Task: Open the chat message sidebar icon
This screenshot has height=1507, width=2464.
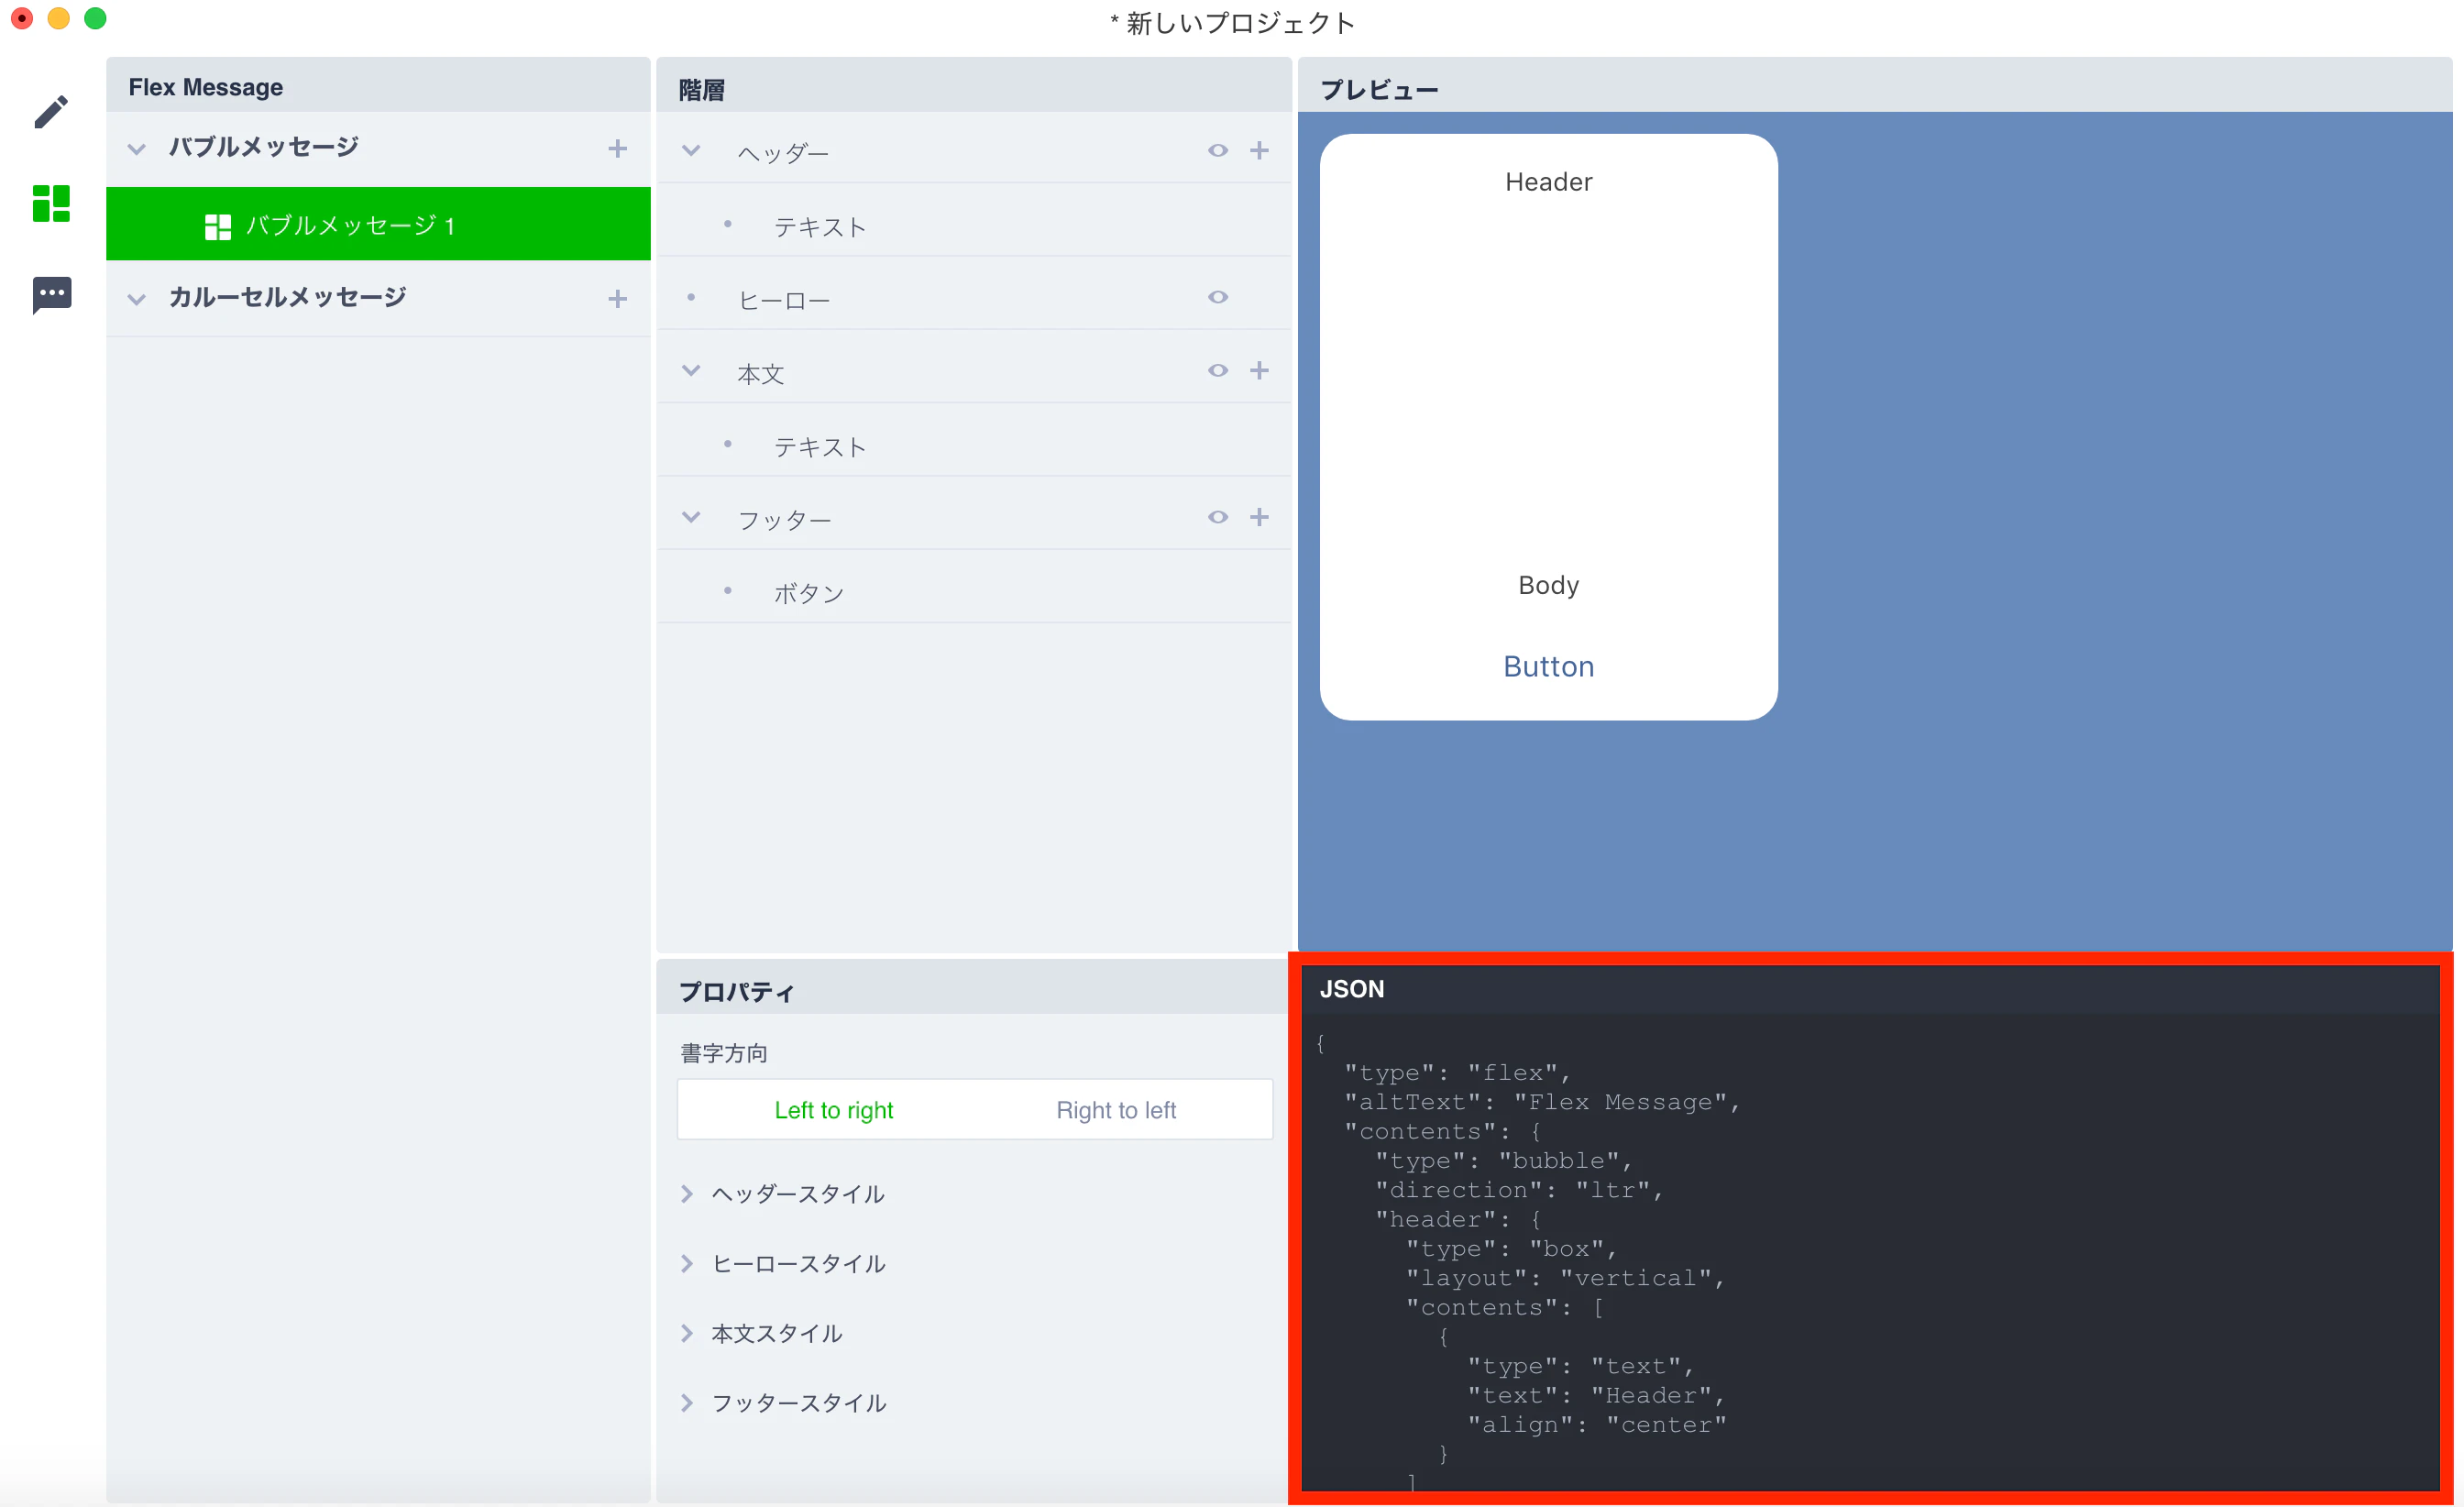Action: (x=51, y=295)
